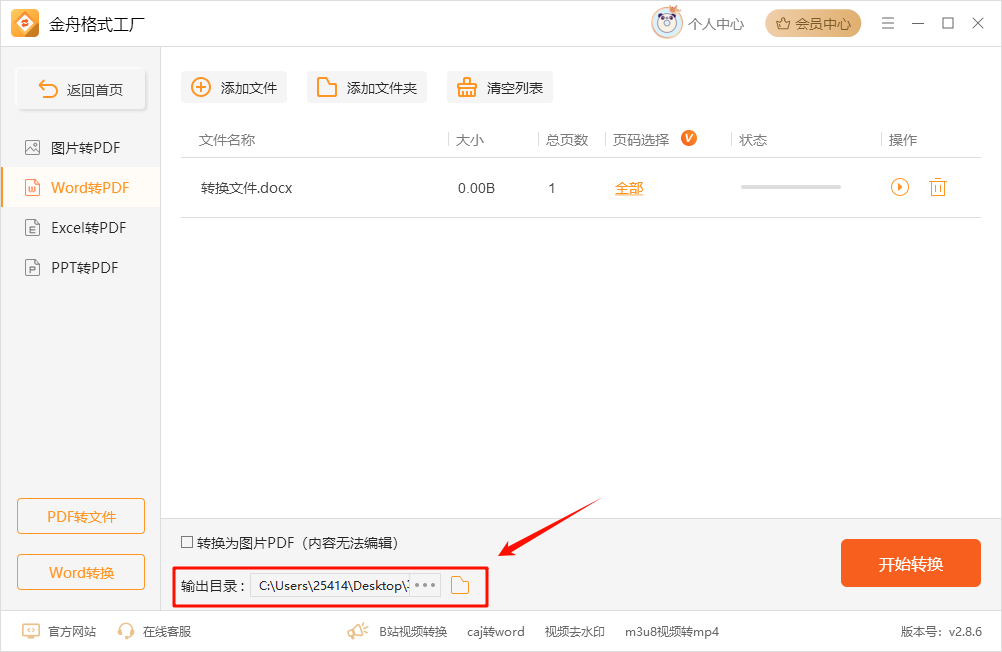Image resolution: width=1002 pixels, height=652 pixels.
Task: Click the 开始转换 button
Action: point(911,563)
